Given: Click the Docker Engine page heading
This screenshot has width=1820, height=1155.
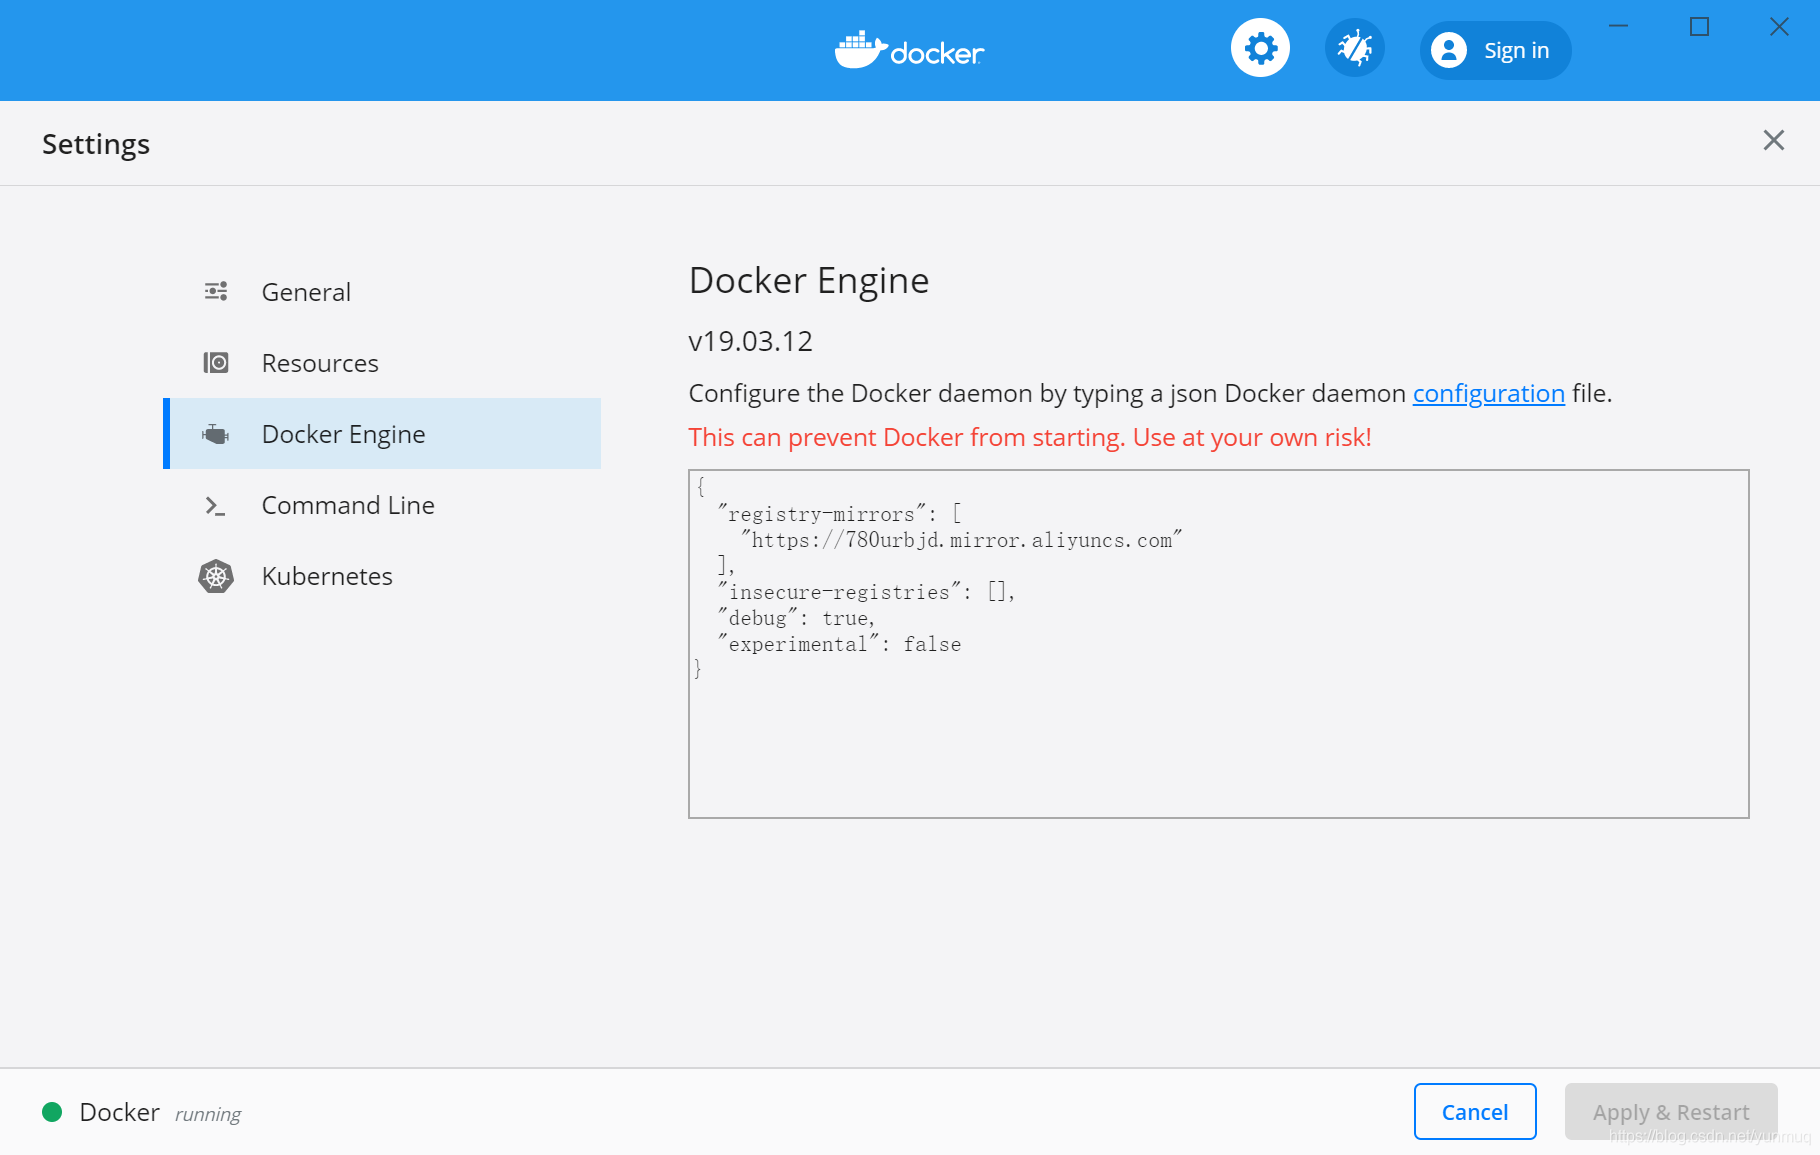Looking at the screenshot, I should 809,281.
